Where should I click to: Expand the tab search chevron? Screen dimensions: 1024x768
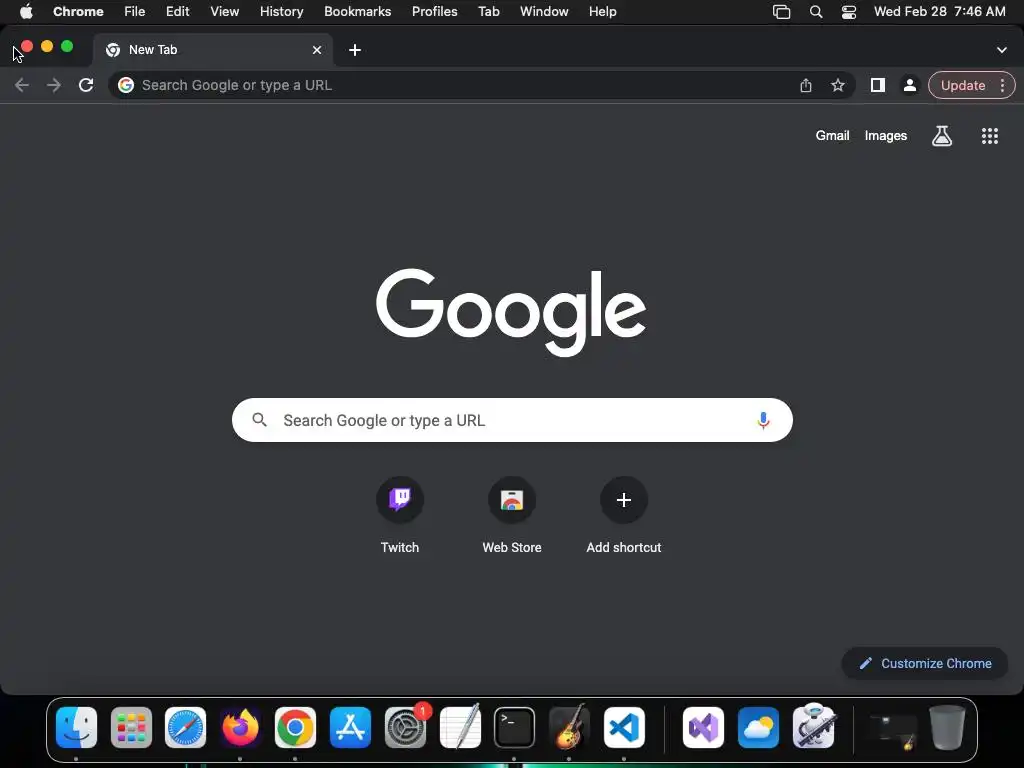click(x=1002, y=50)
